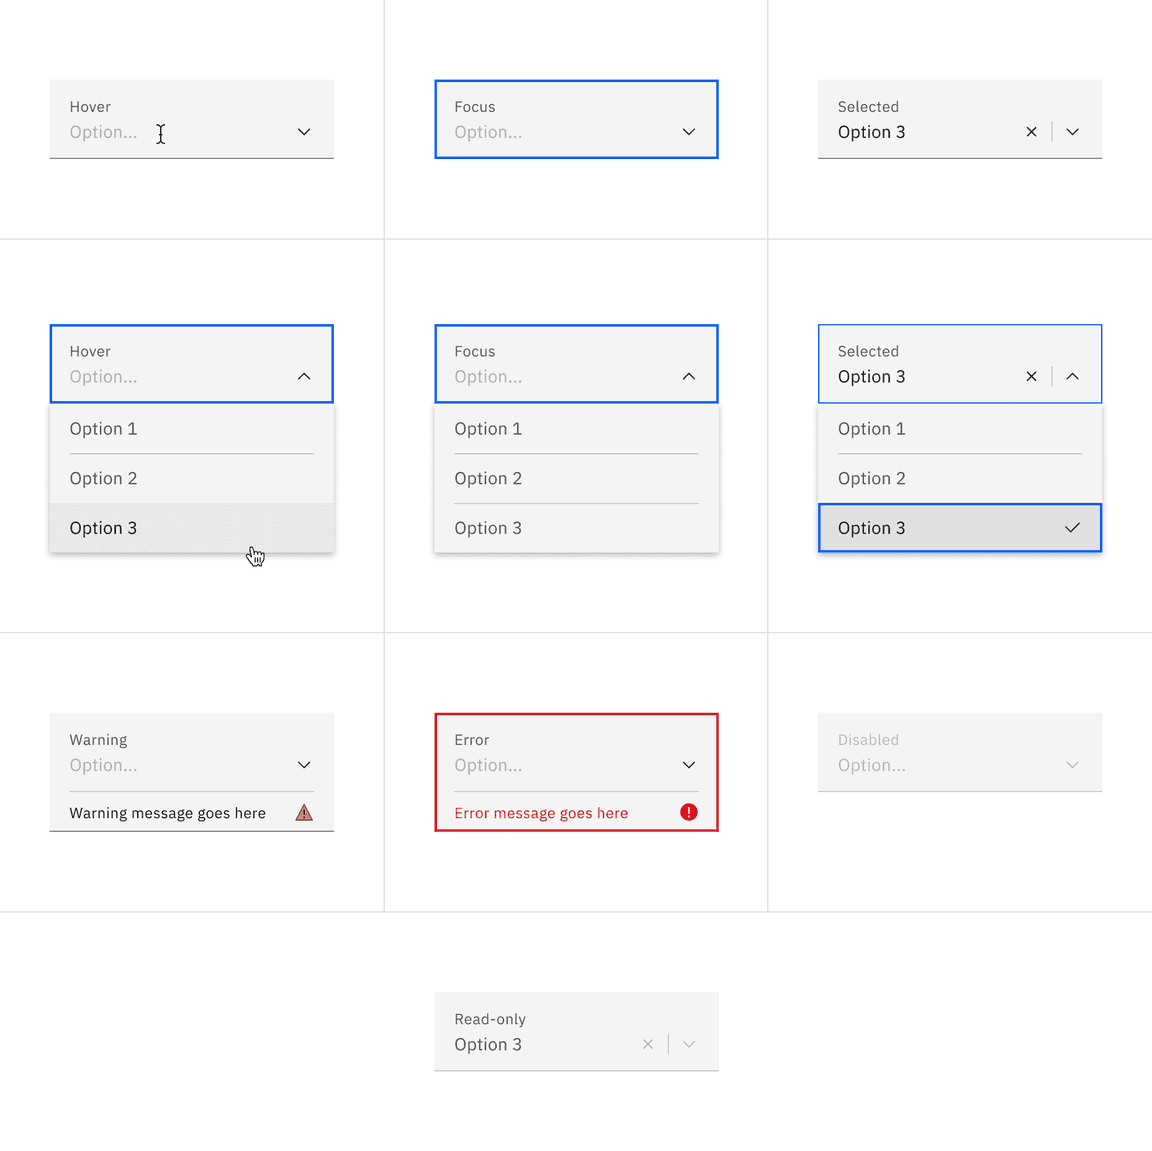Collapse the expanded Focus dropdown chevron
Viewport: 1152px width, 1151px height.
click(688, 376)
